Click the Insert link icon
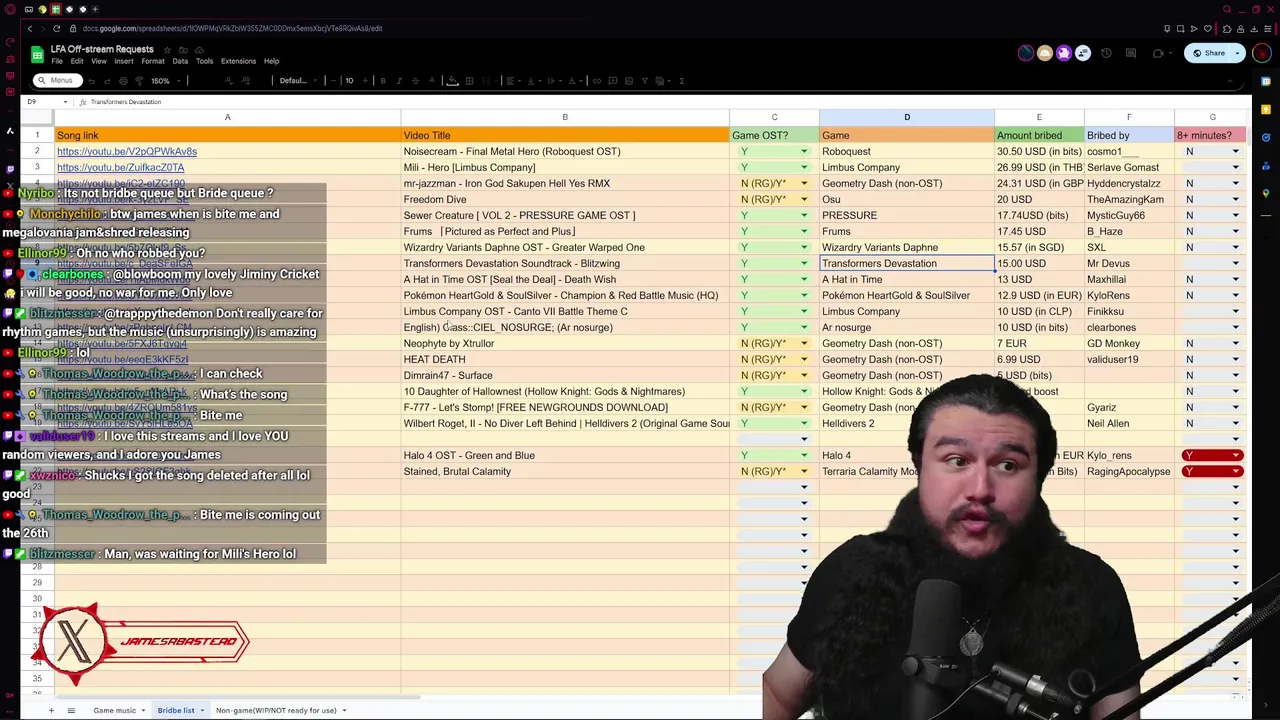The width and height of the screenshot is (1280, 720). [597, 81]
